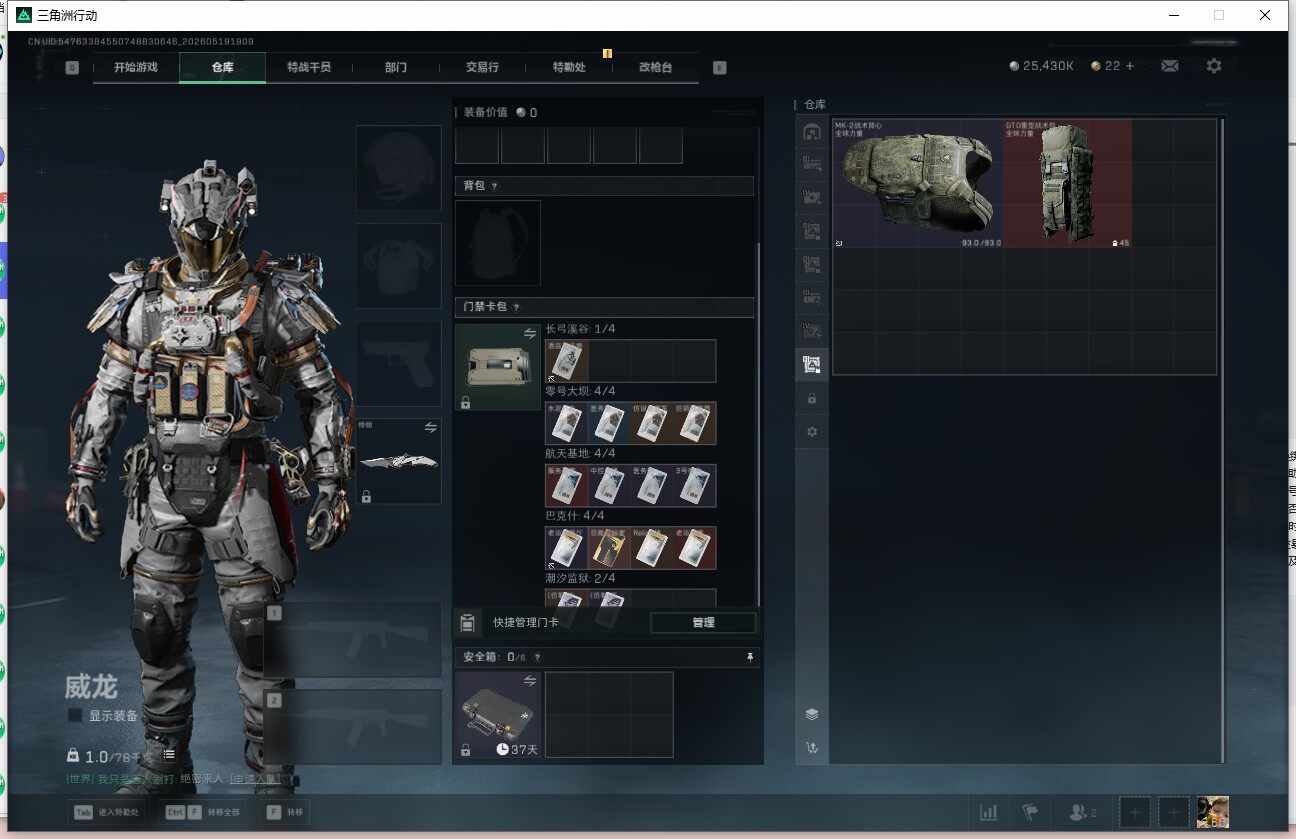Viewport: 1296px width, 839px height.
Task: Click the lock icon on the safe box
Action: point(465,750)
